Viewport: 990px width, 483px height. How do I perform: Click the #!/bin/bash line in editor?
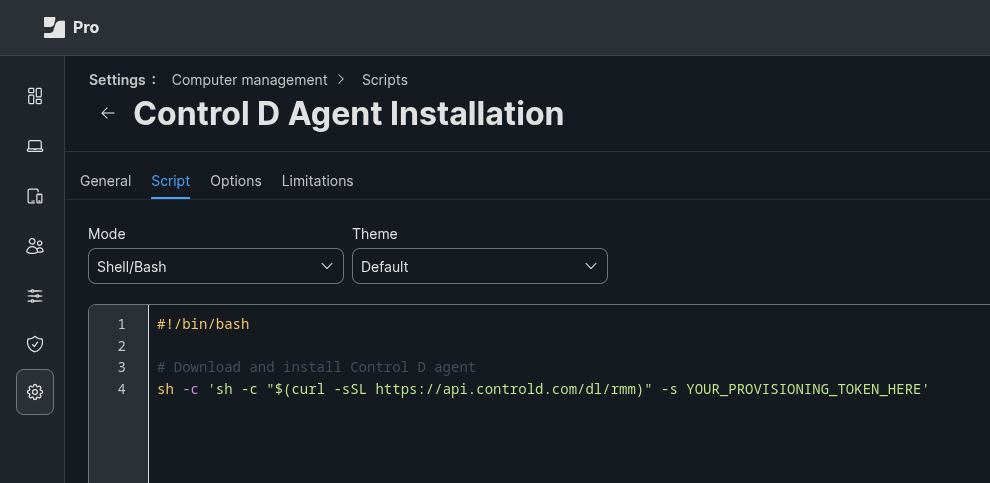coord(203,325)
